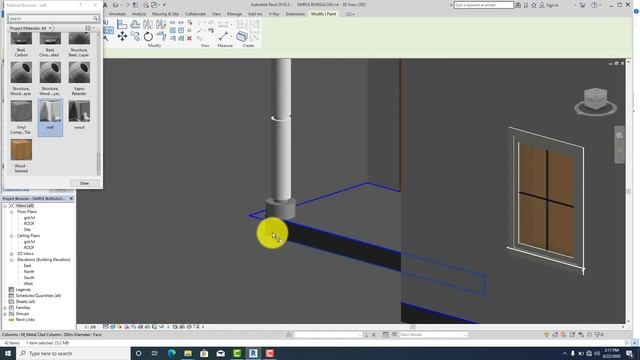Select Sheets (all) in the Project Browser

(25, 302)
